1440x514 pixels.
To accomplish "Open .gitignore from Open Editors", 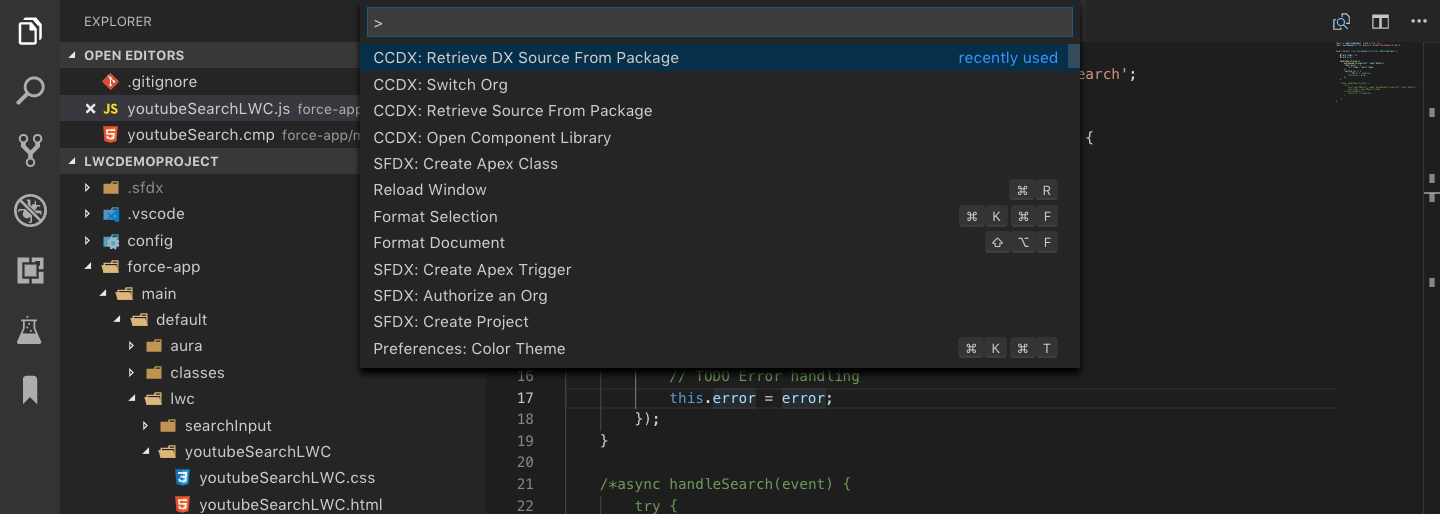I will 162,82.
